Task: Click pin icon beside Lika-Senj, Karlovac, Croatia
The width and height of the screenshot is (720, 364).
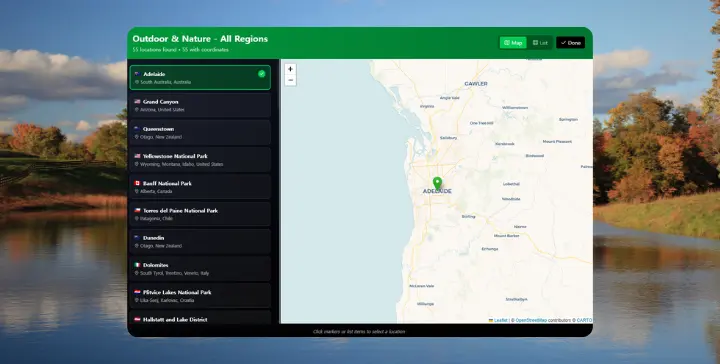Action: tap(136, 300)
